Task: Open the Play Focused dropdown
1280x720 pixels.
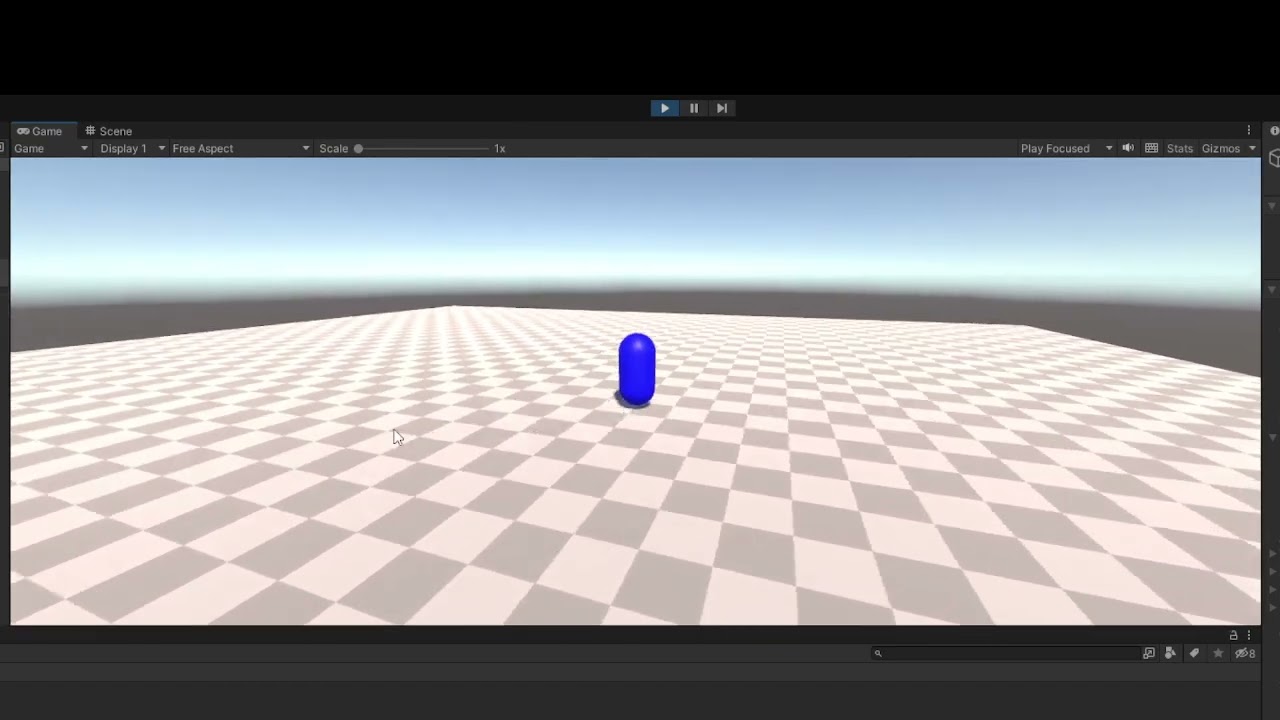Action: pyautogui.click(x=1066, y=148)
